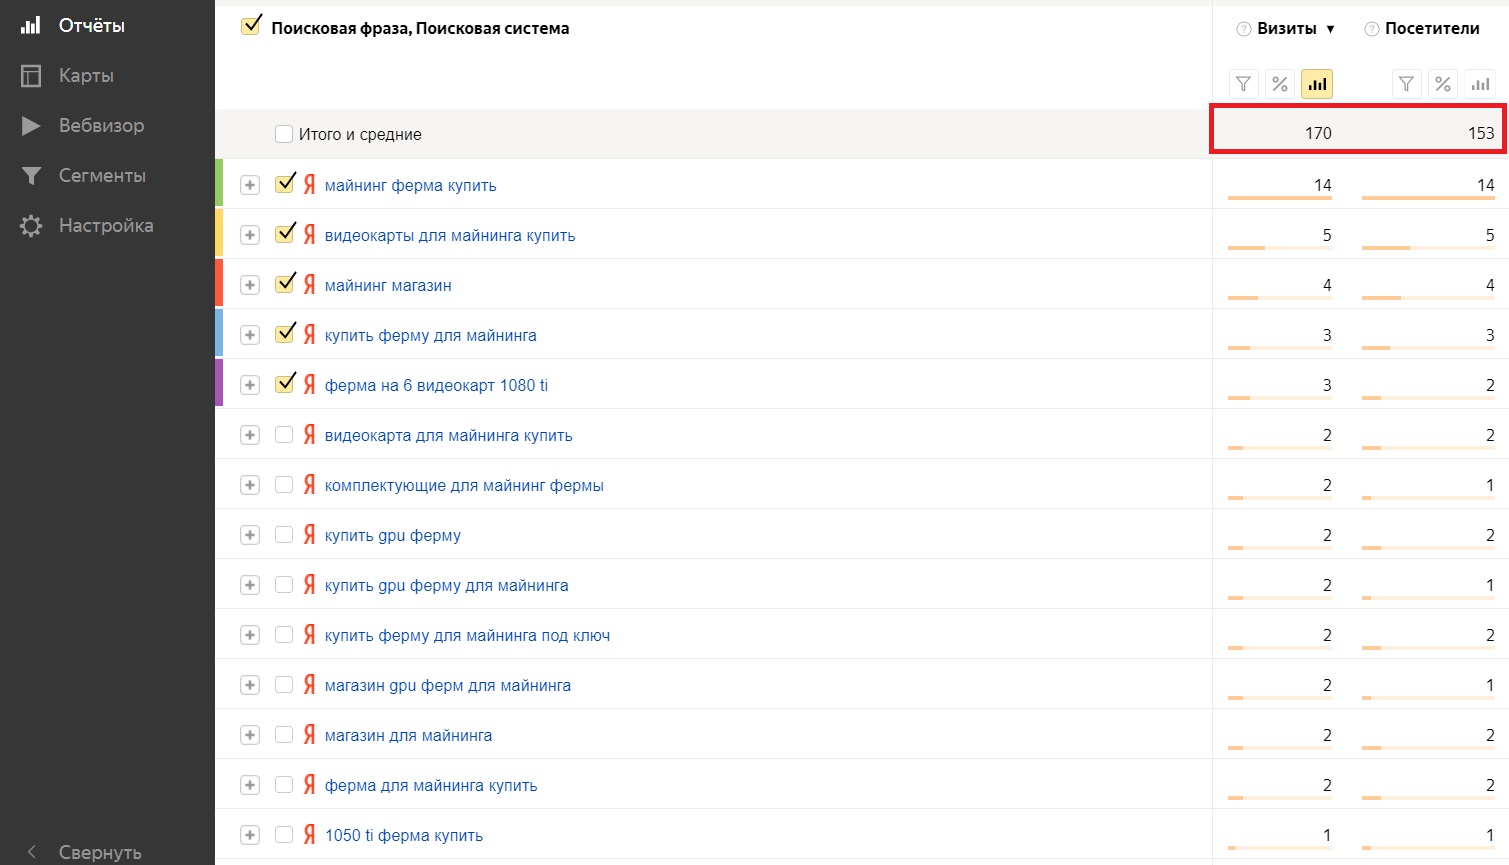The height and width of the screenshot is (865, 1509).
Task: Switch Визиты column to percent view
Action: click(x=1280, y=84)
